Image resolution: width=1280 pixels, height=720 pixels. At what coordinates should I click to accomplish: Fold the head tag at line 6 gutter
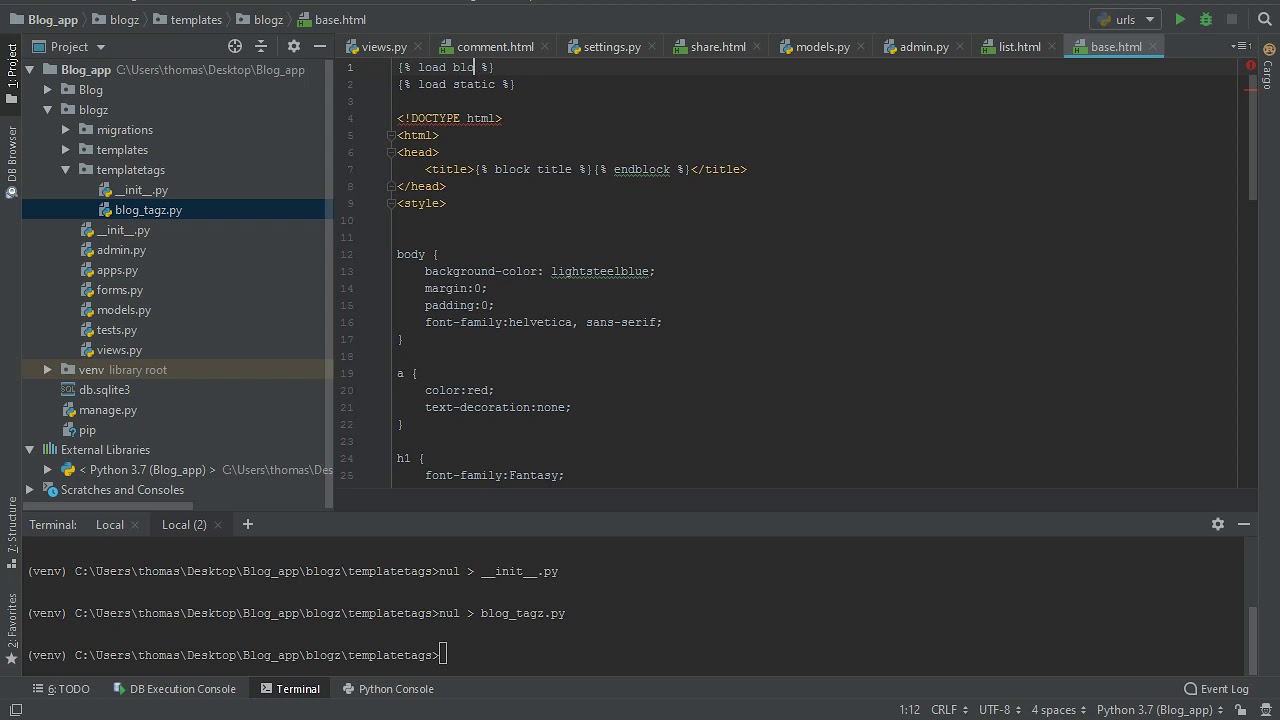392,152
